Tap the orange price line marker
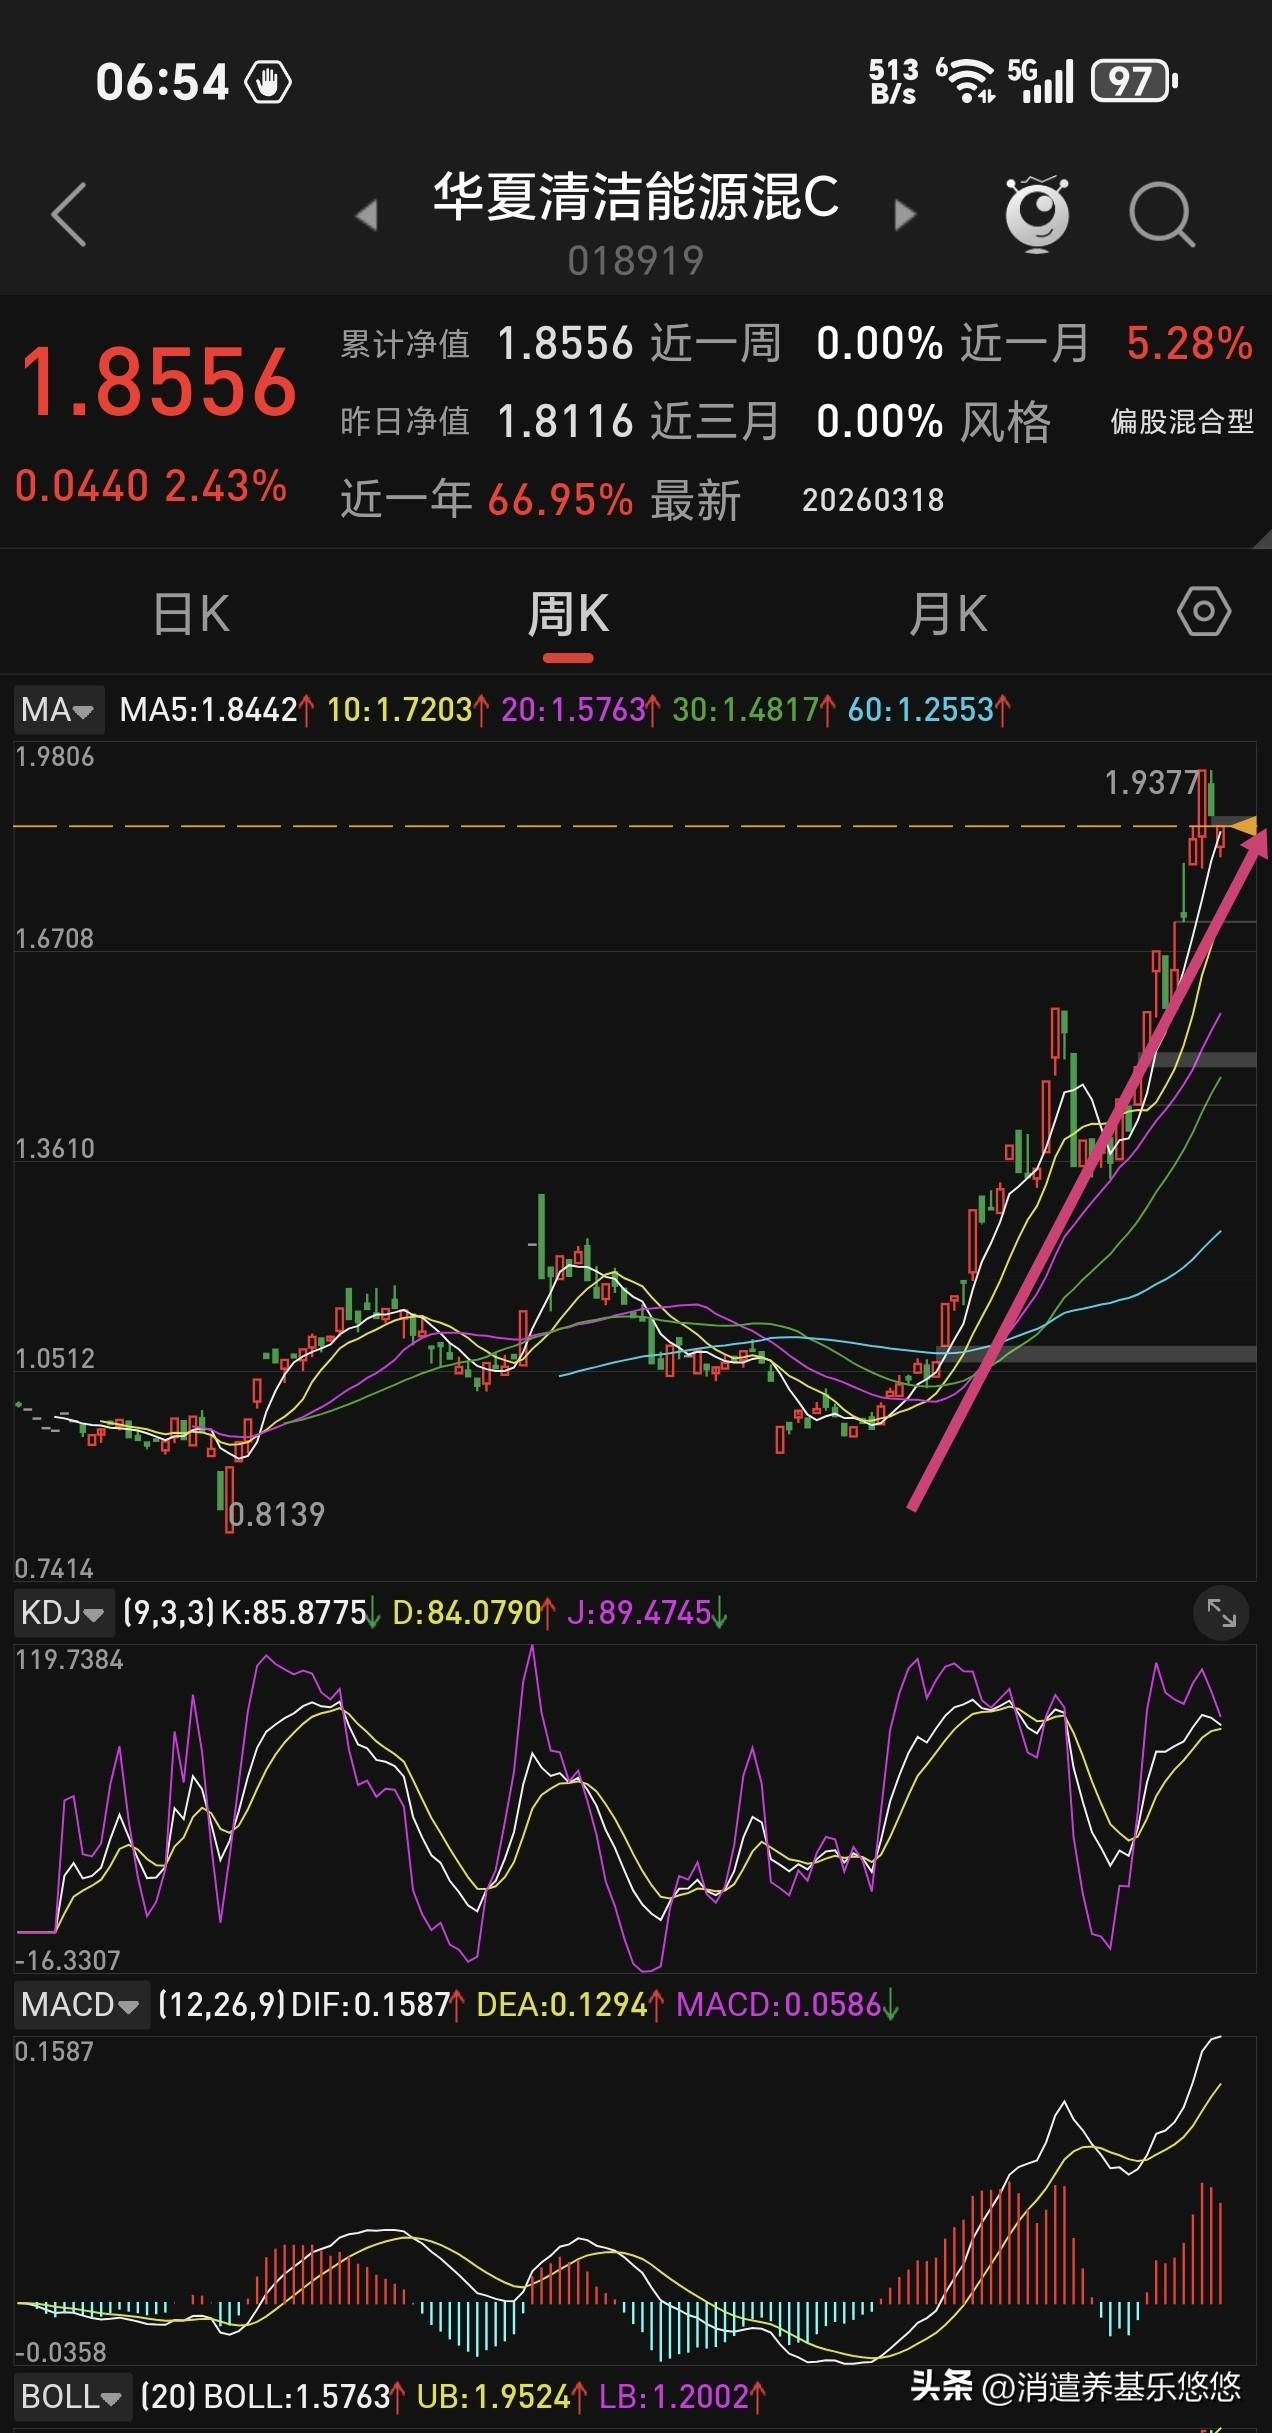The width and height of the screenshot is (1272, 2433). [1244, 826]
